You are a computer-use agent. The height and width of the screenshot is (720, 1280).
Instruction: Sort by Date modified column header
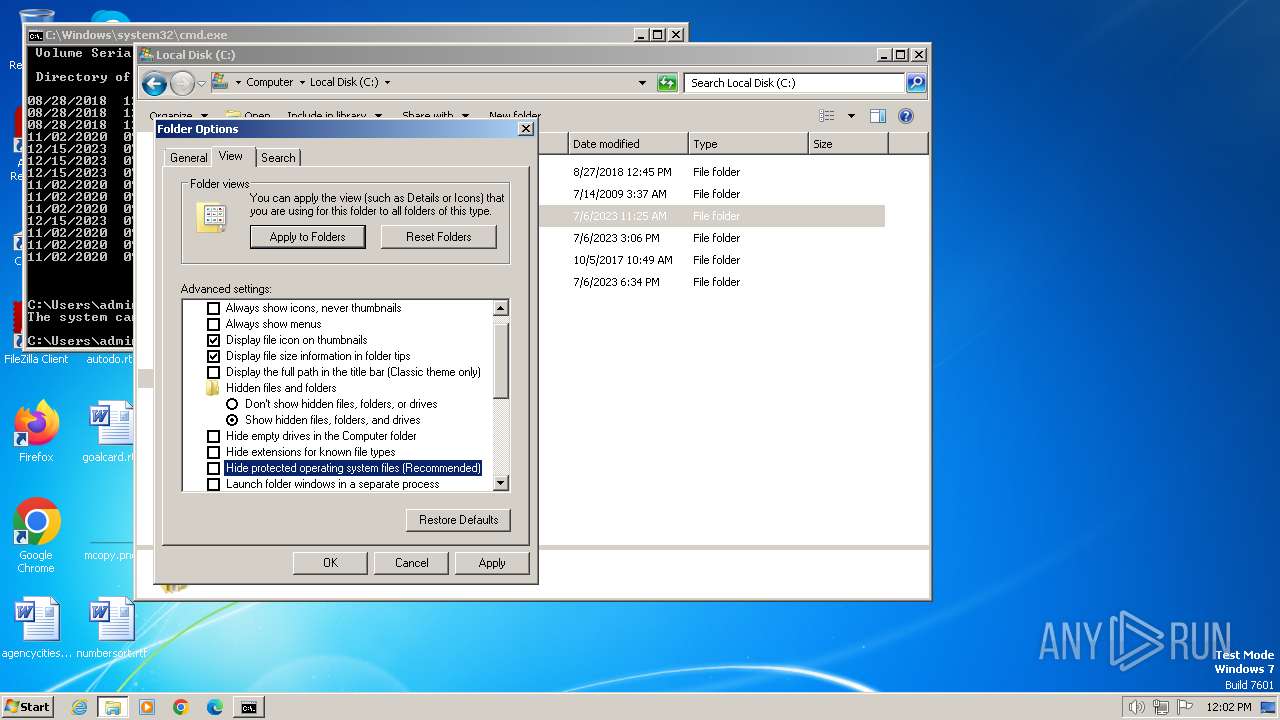tap(628, 144)
